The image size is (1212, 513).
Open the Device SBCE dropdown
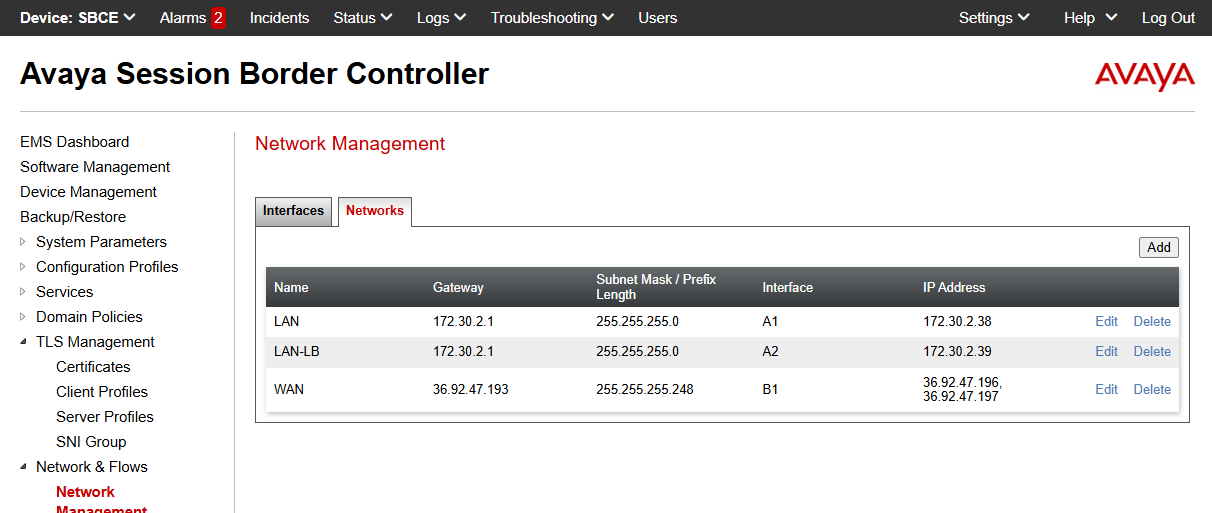pyautogui.click(x=78, y=18)
